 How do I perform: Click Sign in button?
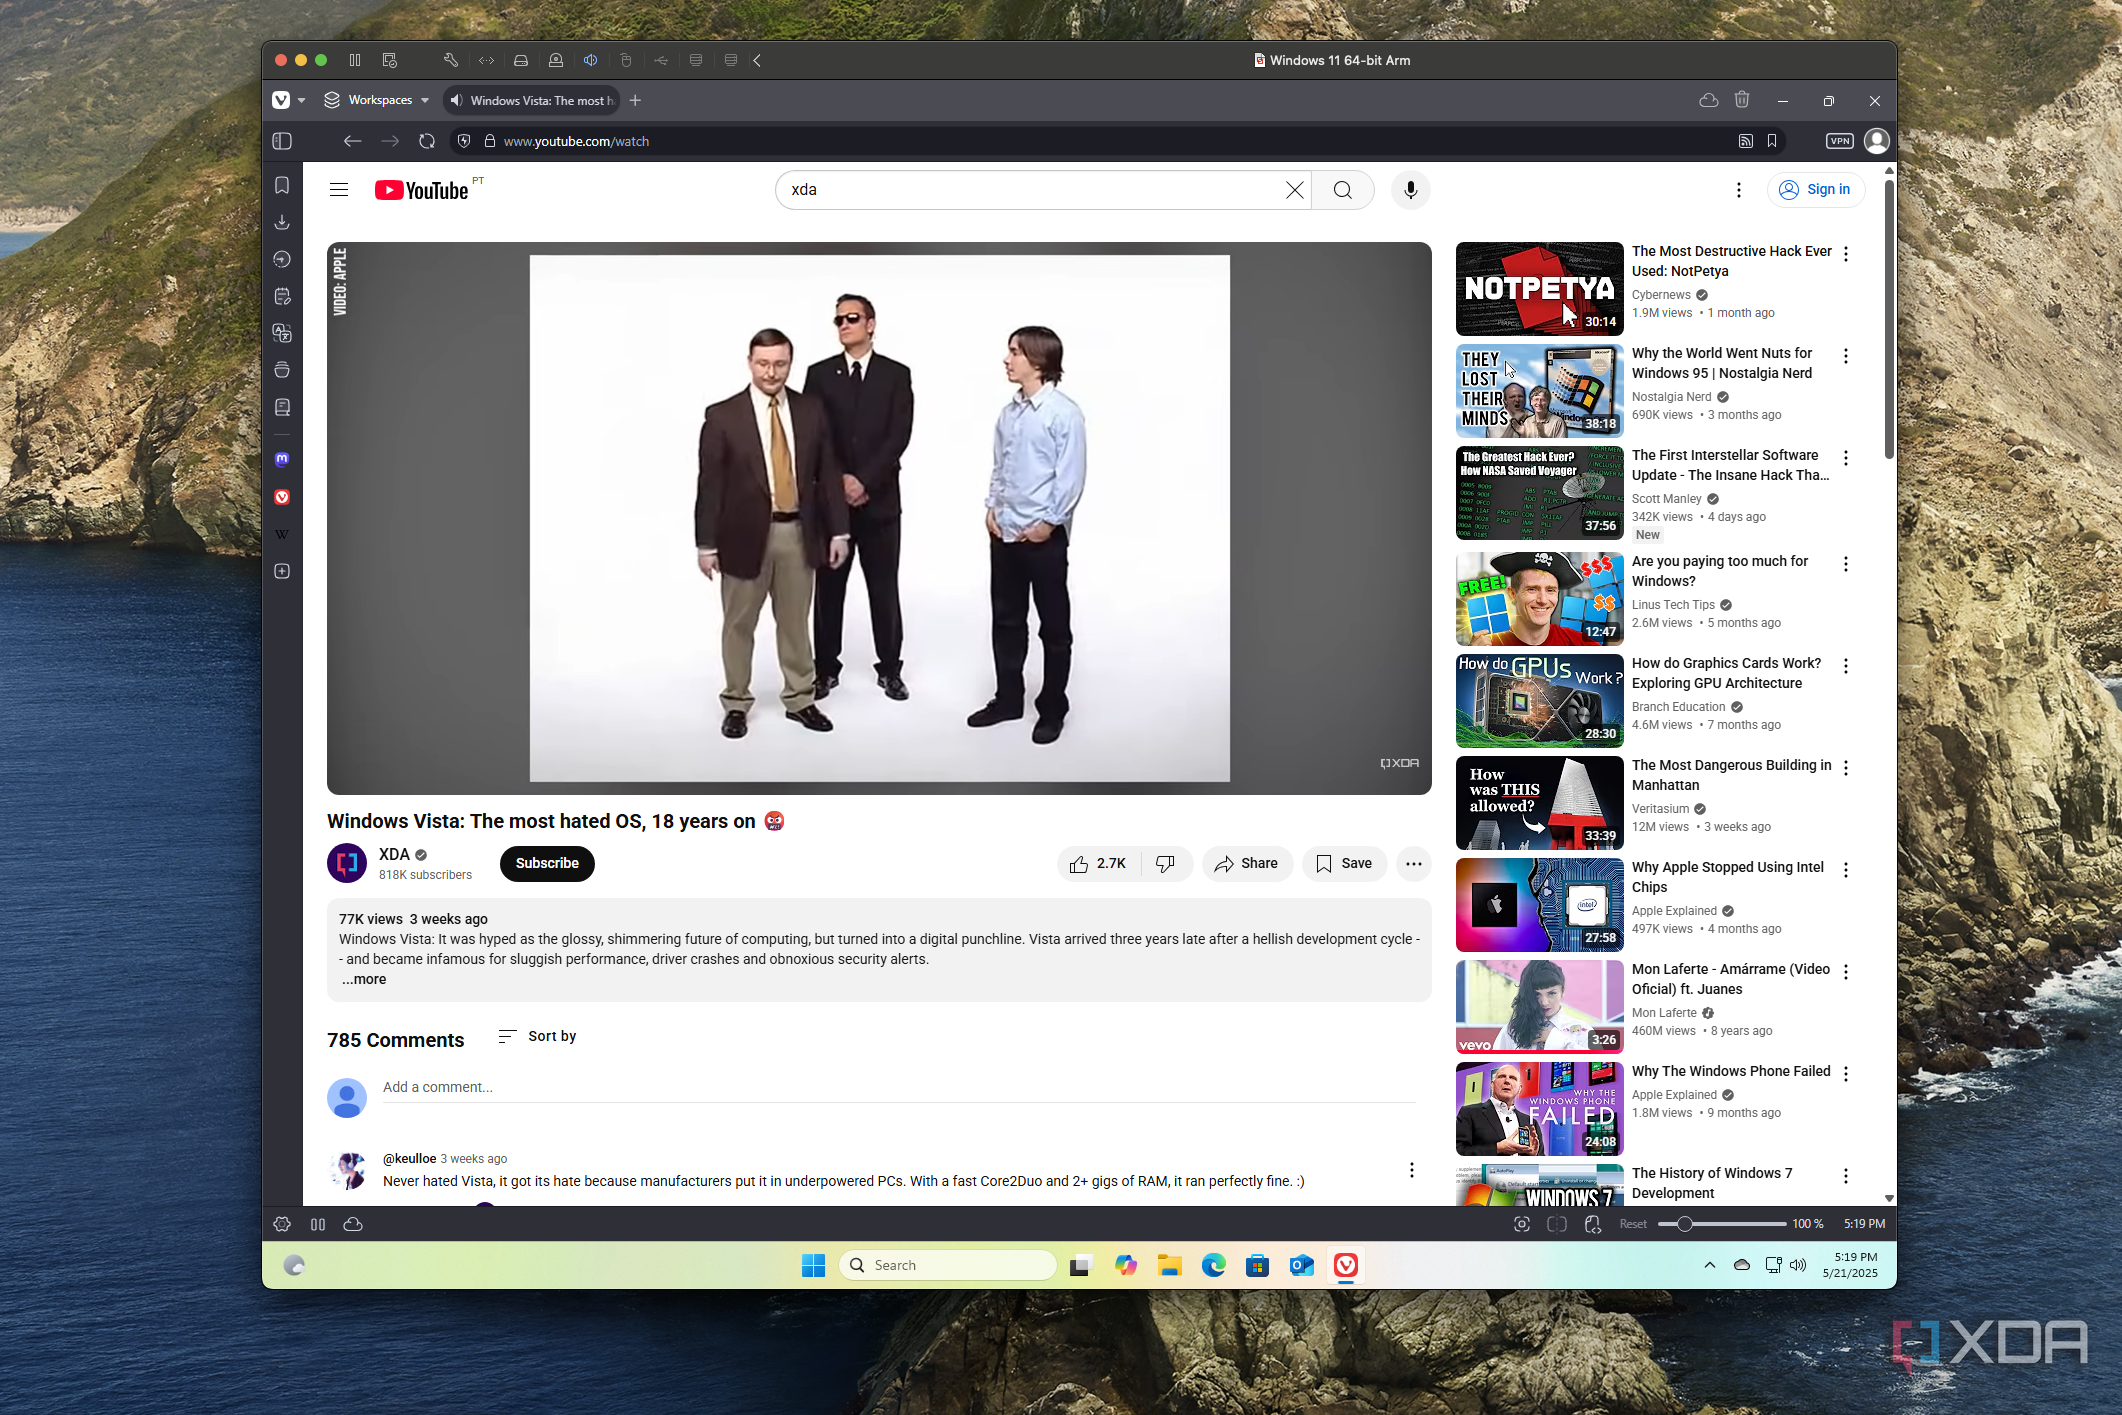pos(1815,190)
